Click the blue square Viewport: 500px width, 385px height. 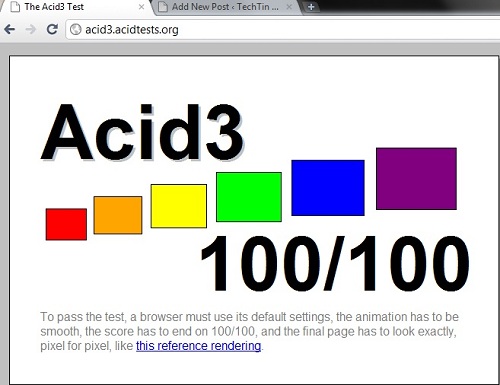pos(328,188)
